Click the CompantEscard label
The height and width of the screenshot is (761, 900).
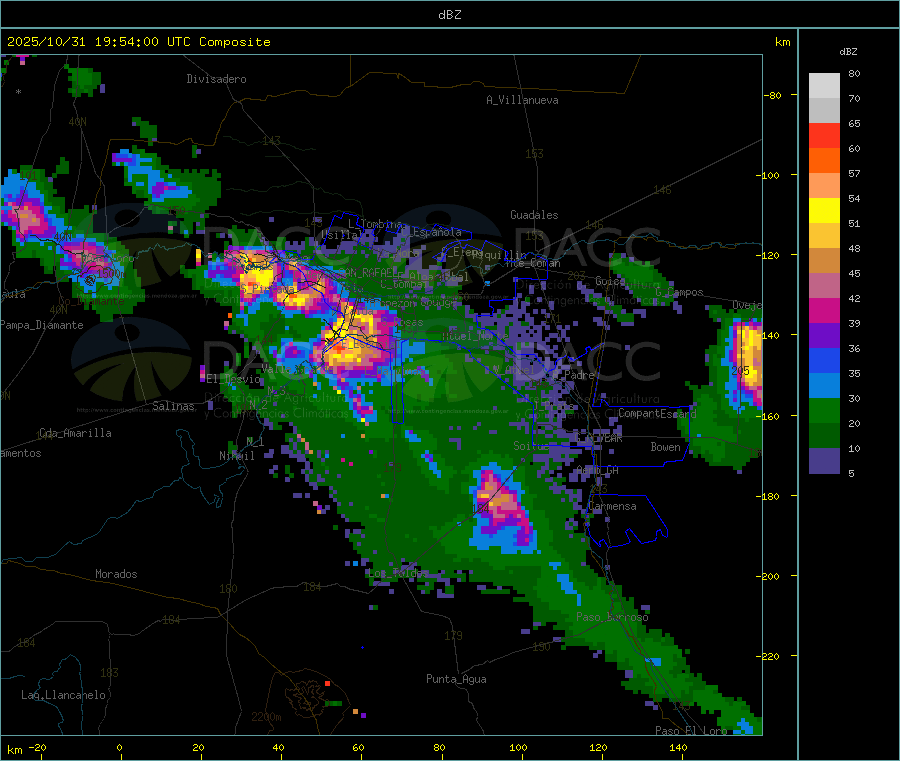(x=657, y=413)
